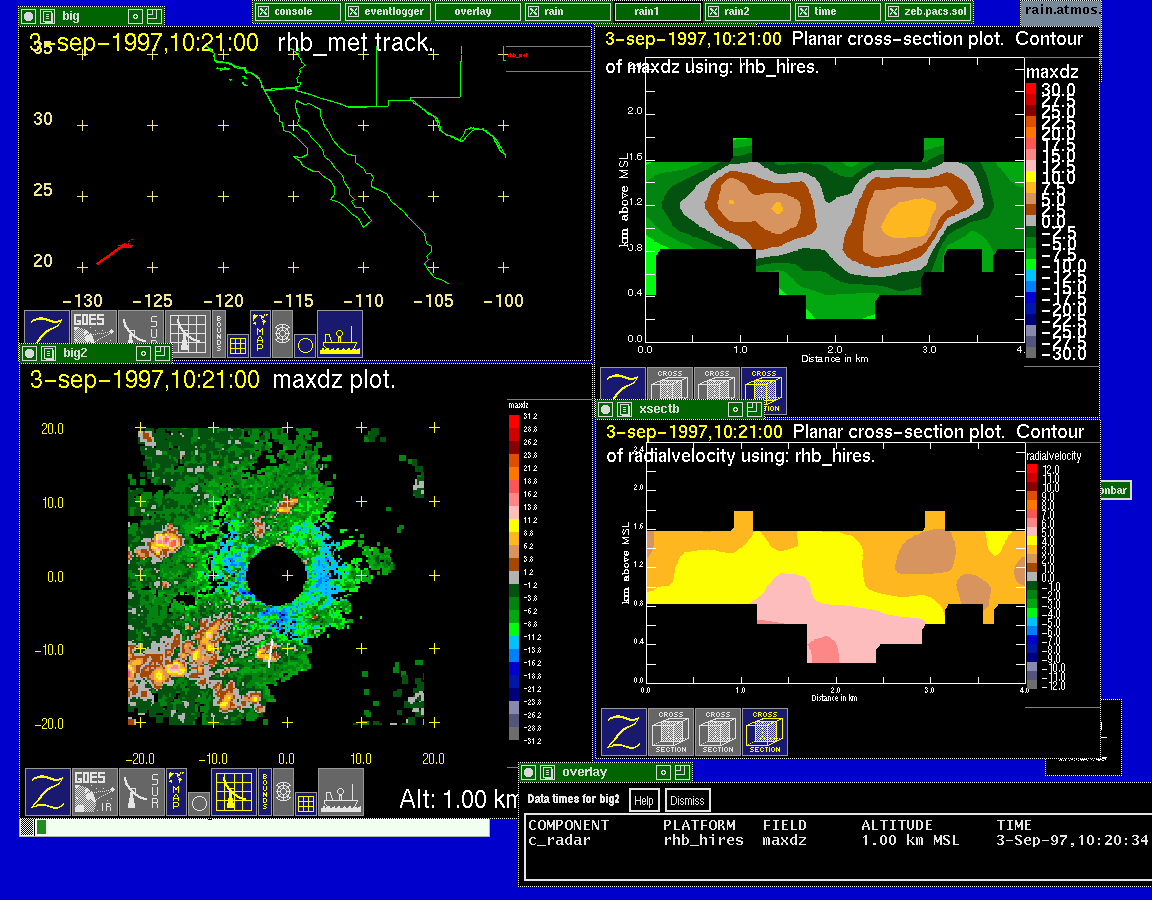
Task: Select the radar grid icon in big2 toolbar
Action: pos(234,791)
